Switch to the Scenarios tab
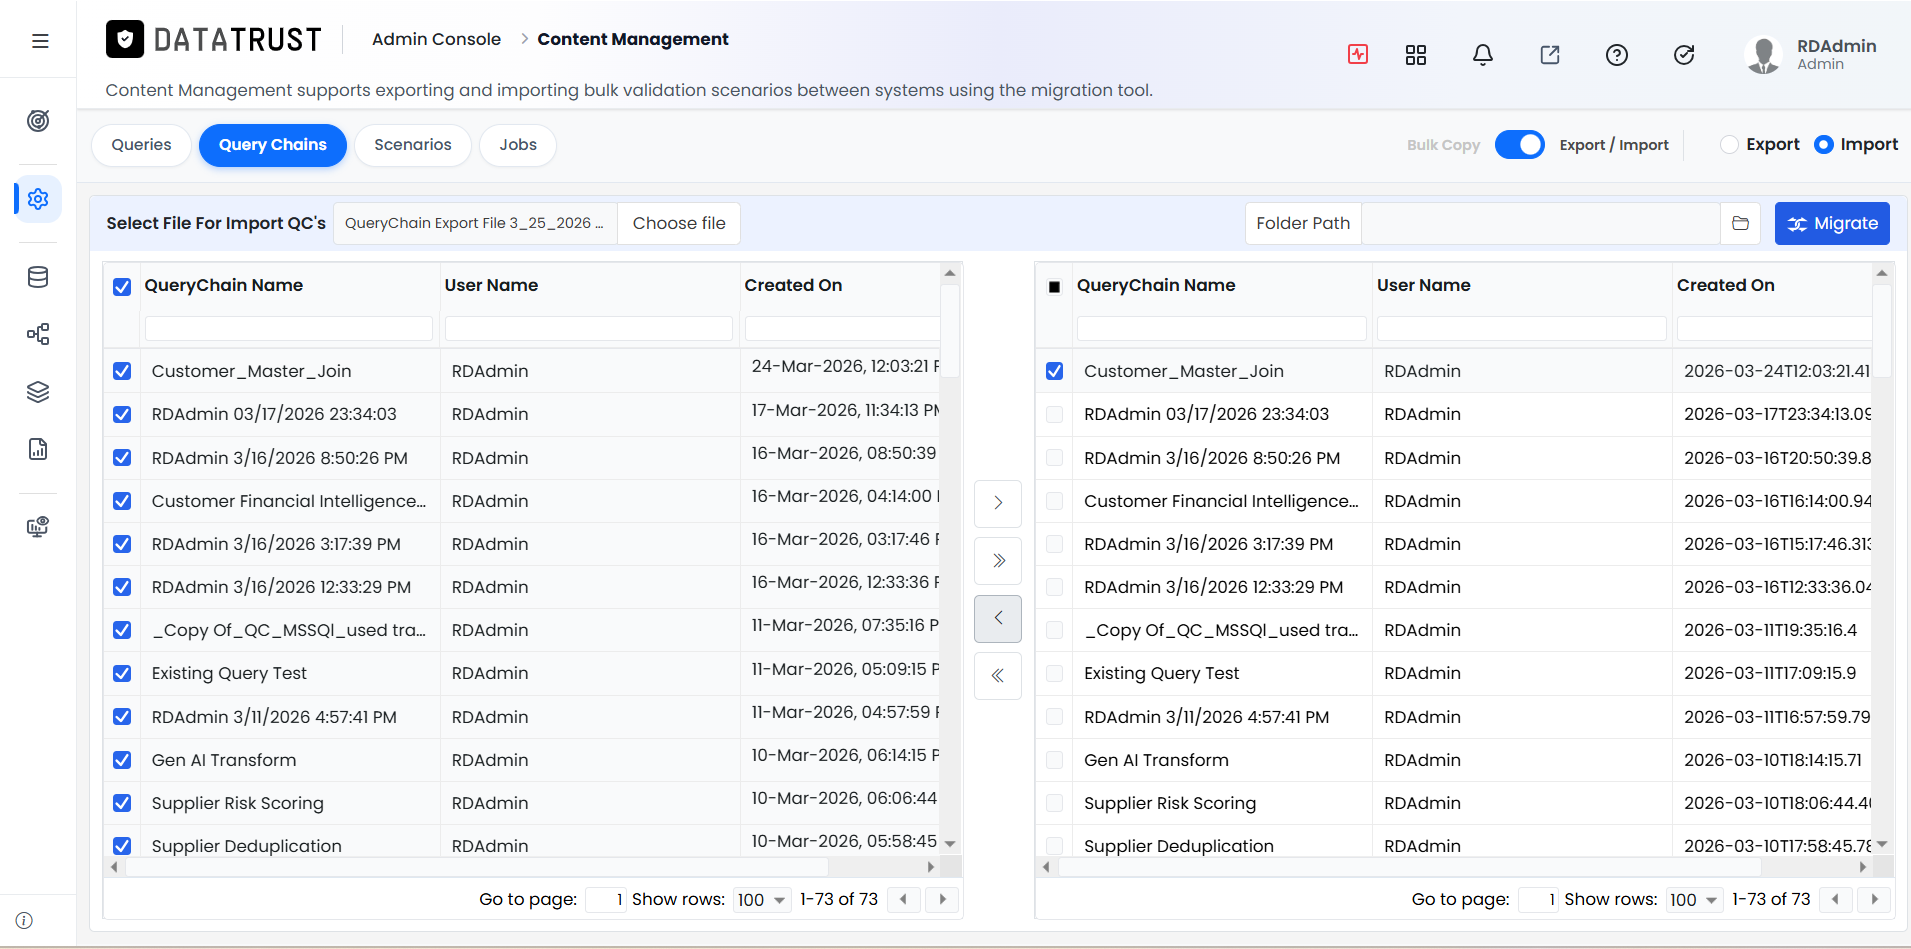The image size is (1911, 949). coord(413,145)
